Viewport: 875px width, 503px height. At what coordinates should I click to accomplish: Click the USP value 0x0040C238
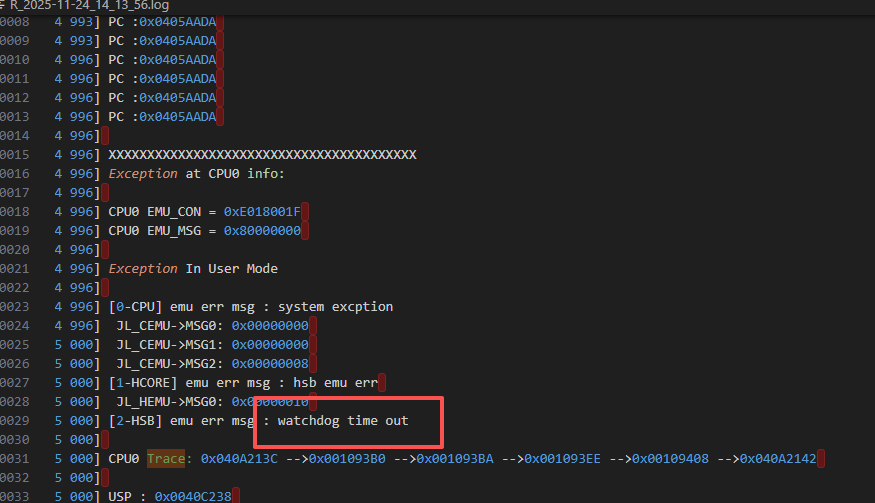click(193, 496)
